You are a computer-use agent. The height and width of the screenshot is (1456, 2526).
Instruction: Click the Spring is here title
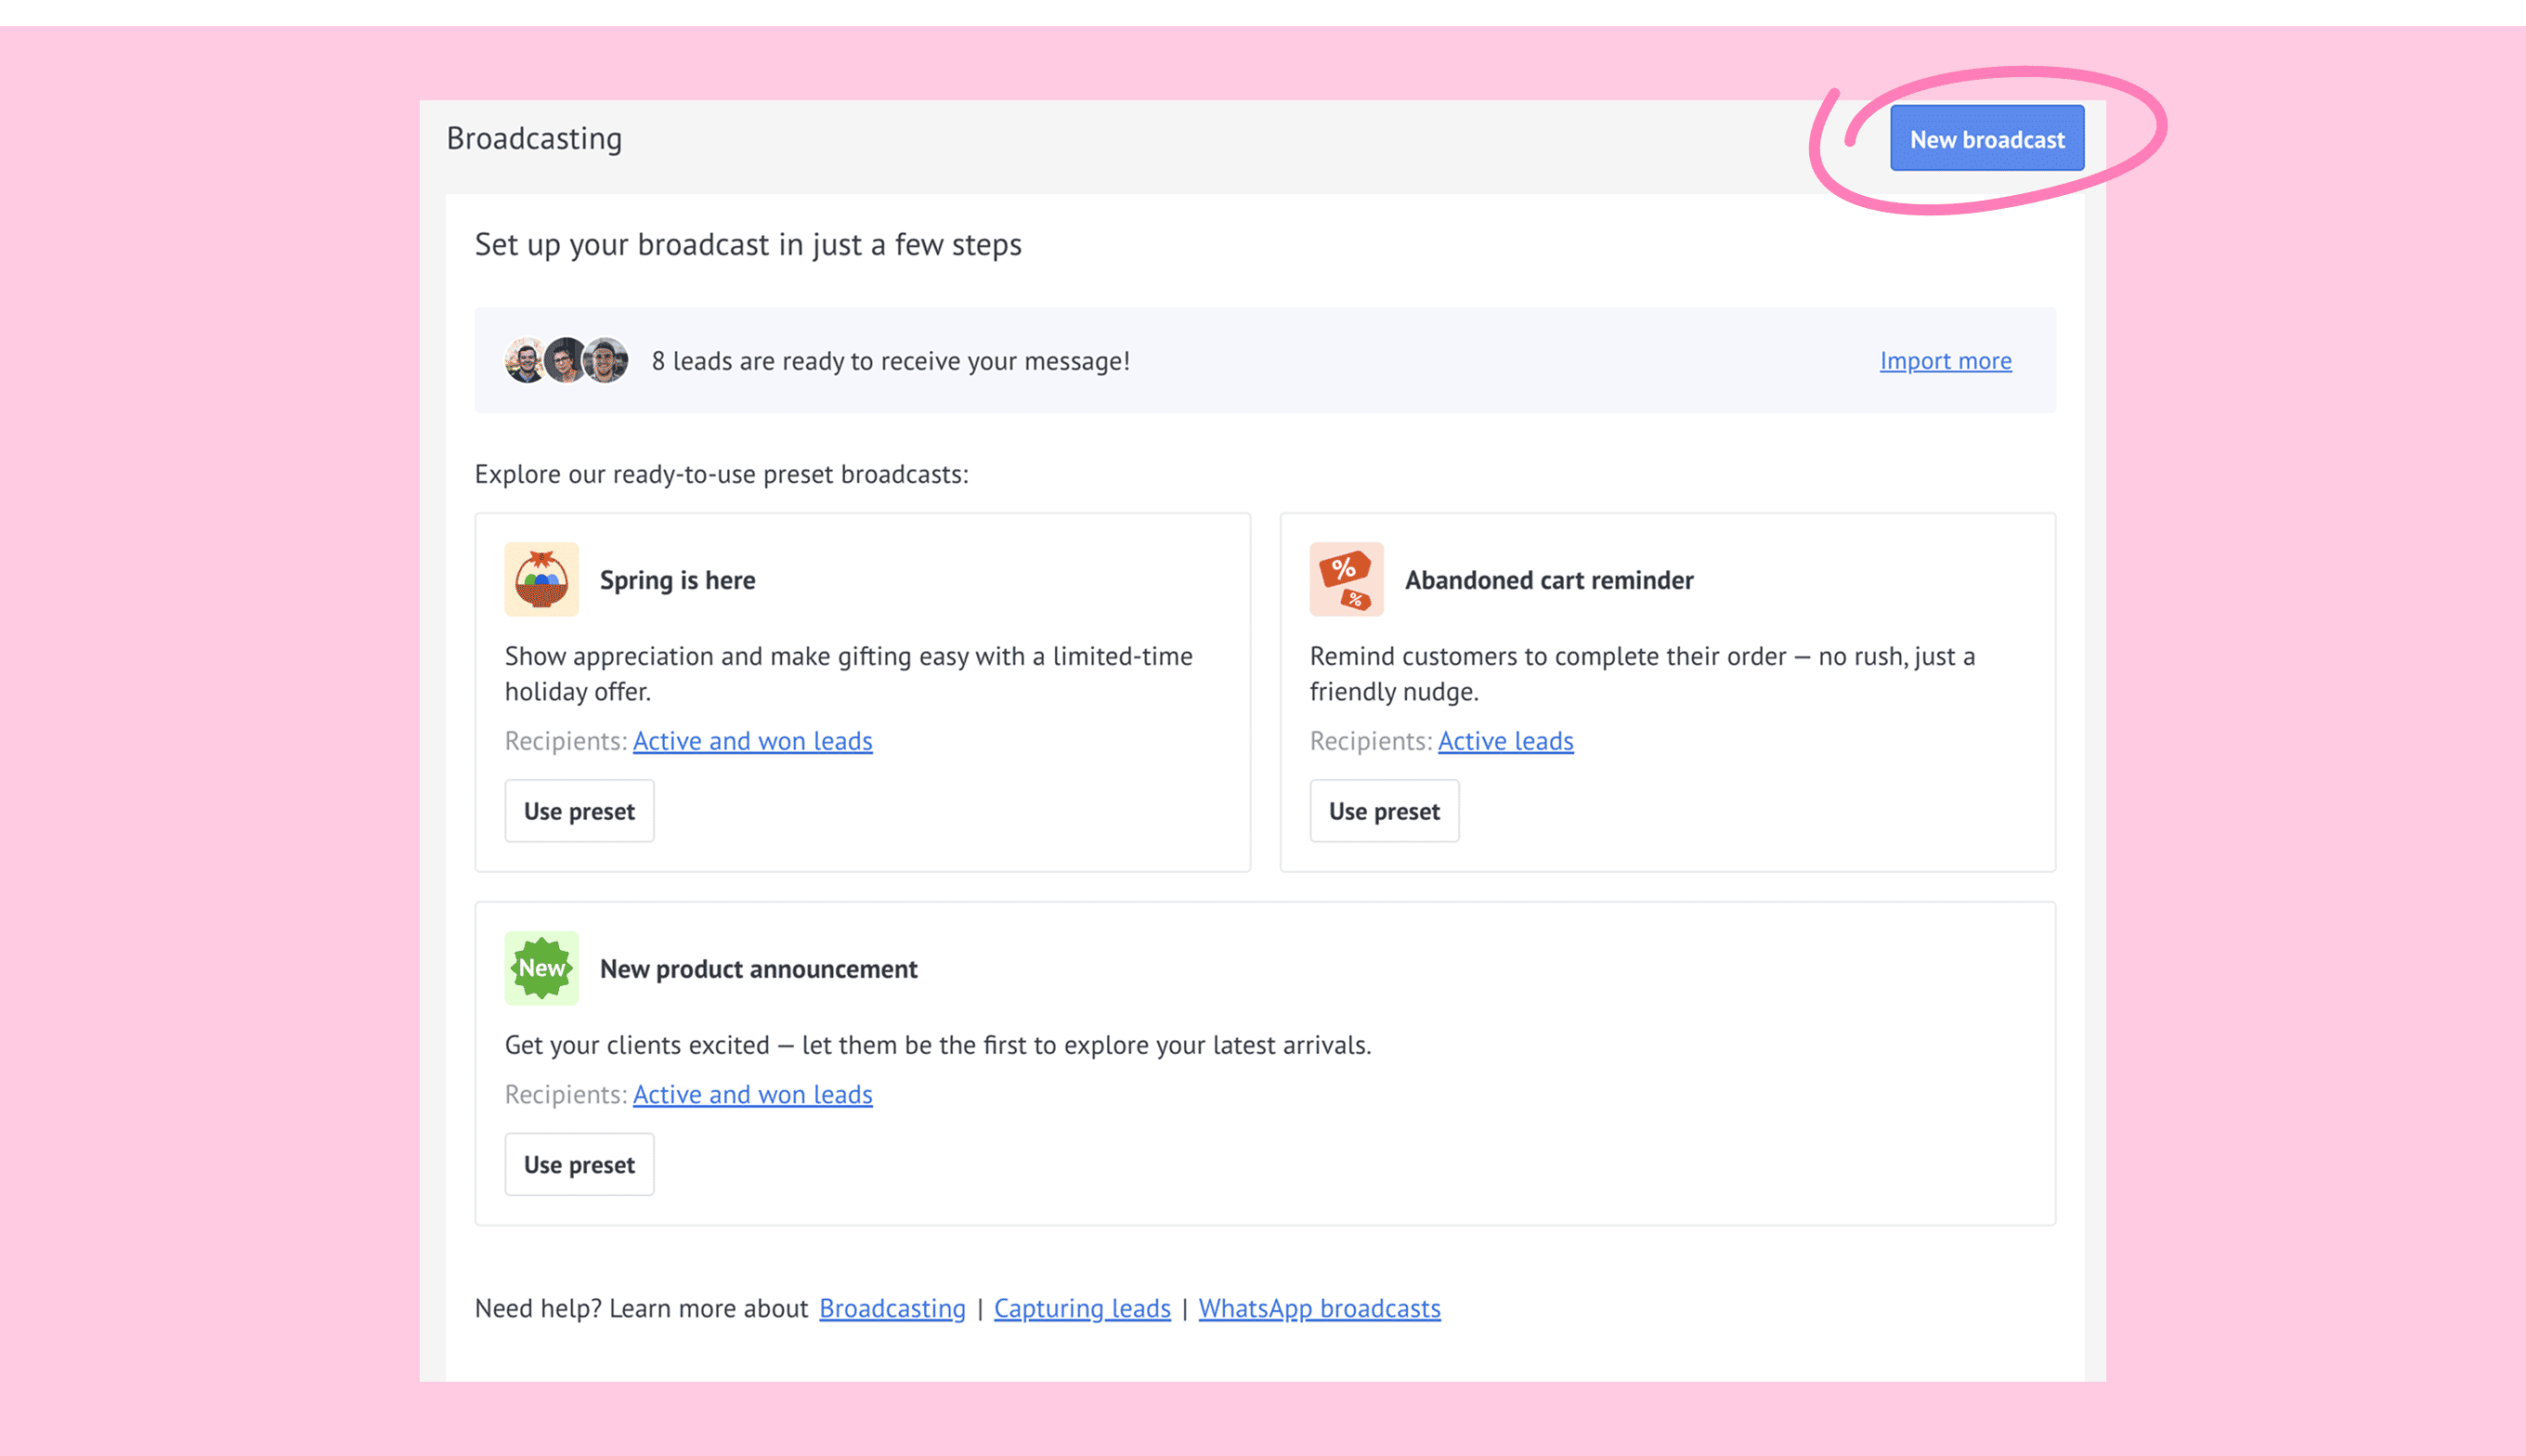tap(677, 580)
